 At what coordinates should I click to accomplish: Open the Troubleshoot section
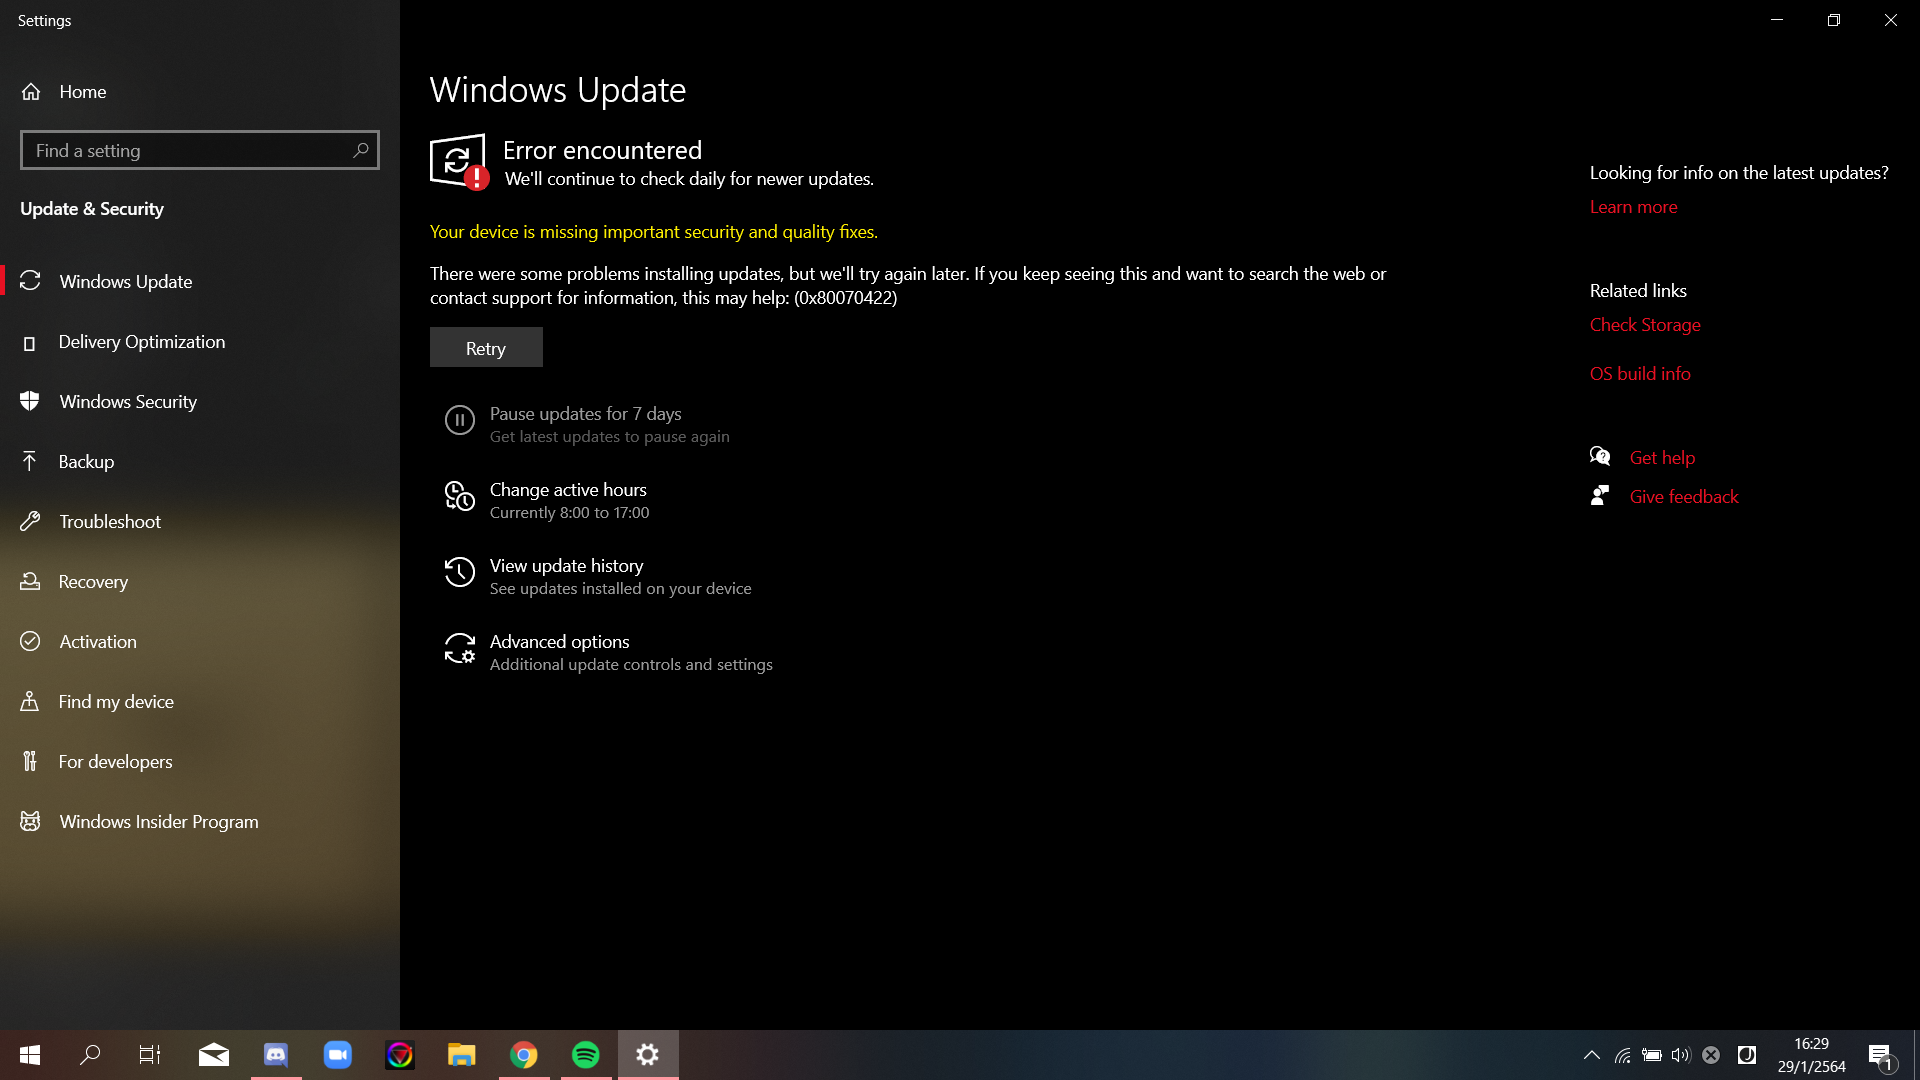point(110,522)
